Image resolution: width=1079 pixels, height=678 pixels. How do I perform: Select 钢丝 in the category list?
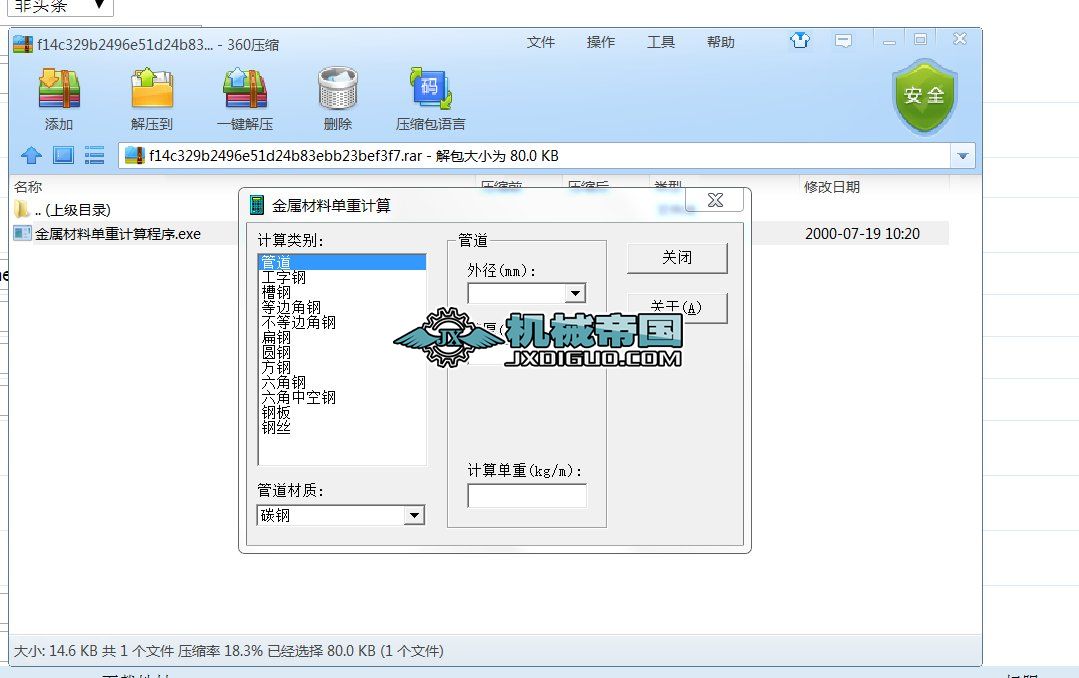click(342, 427)
